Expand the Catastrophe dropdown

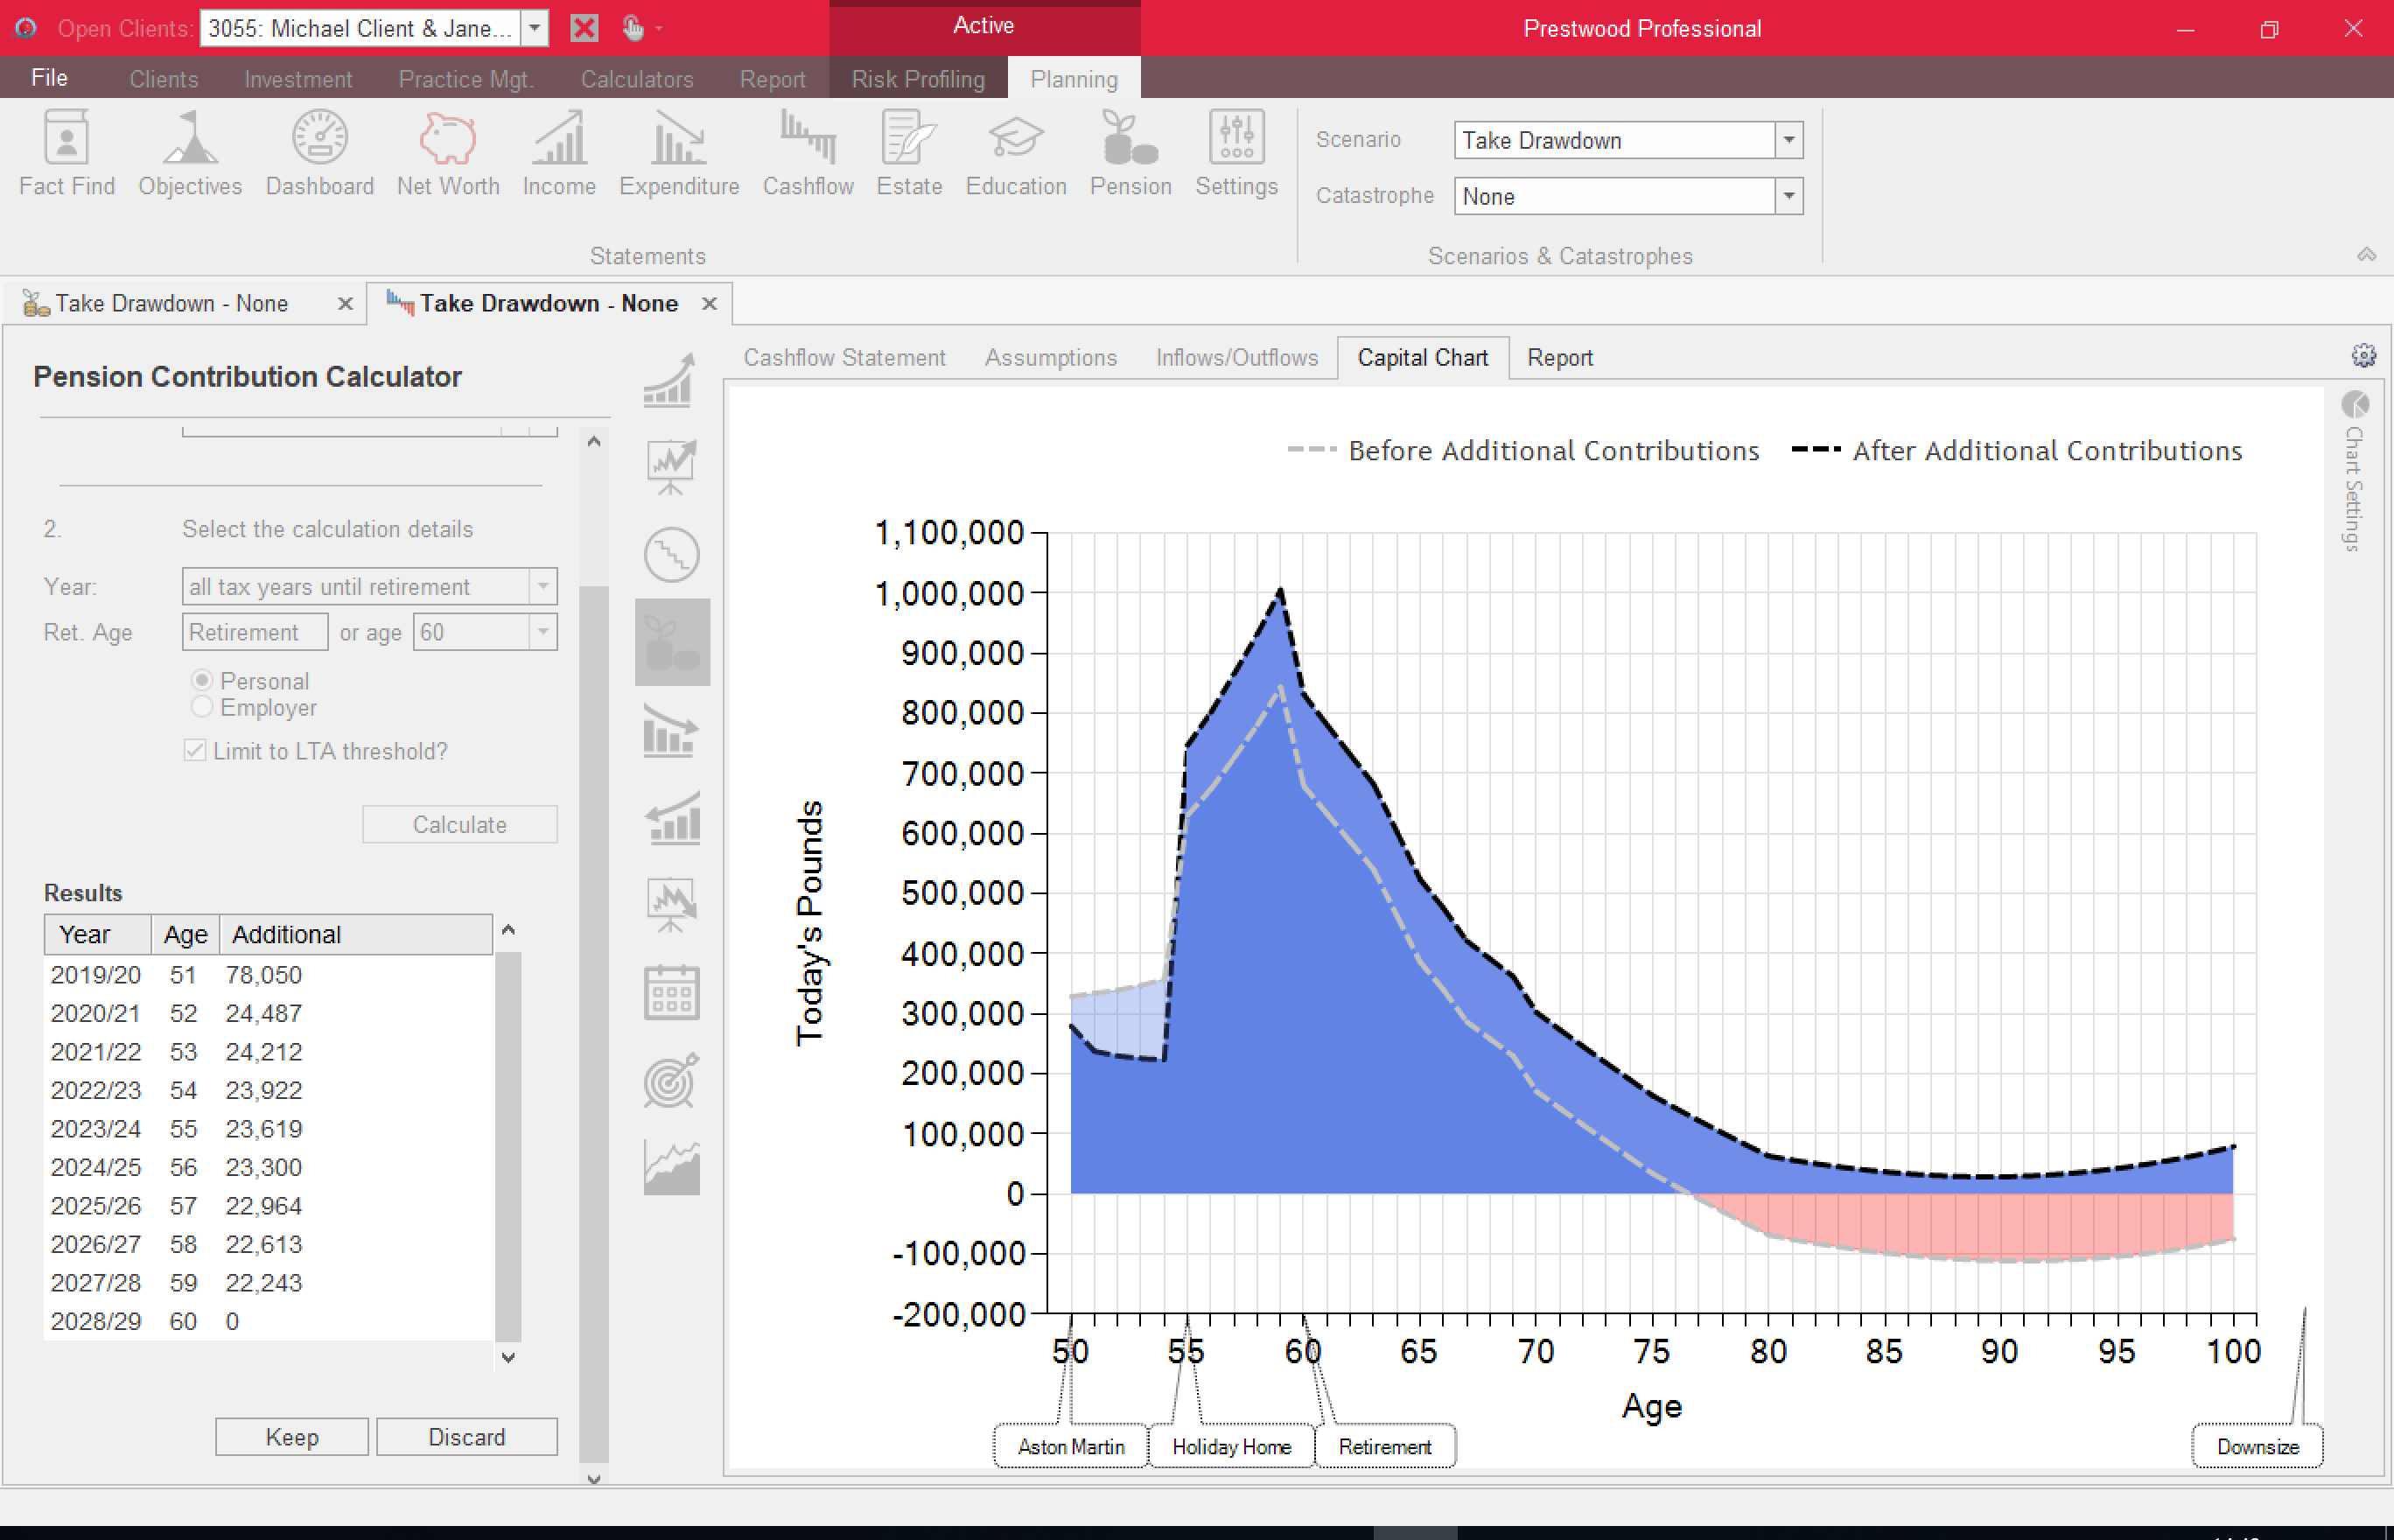point(1788,196)
